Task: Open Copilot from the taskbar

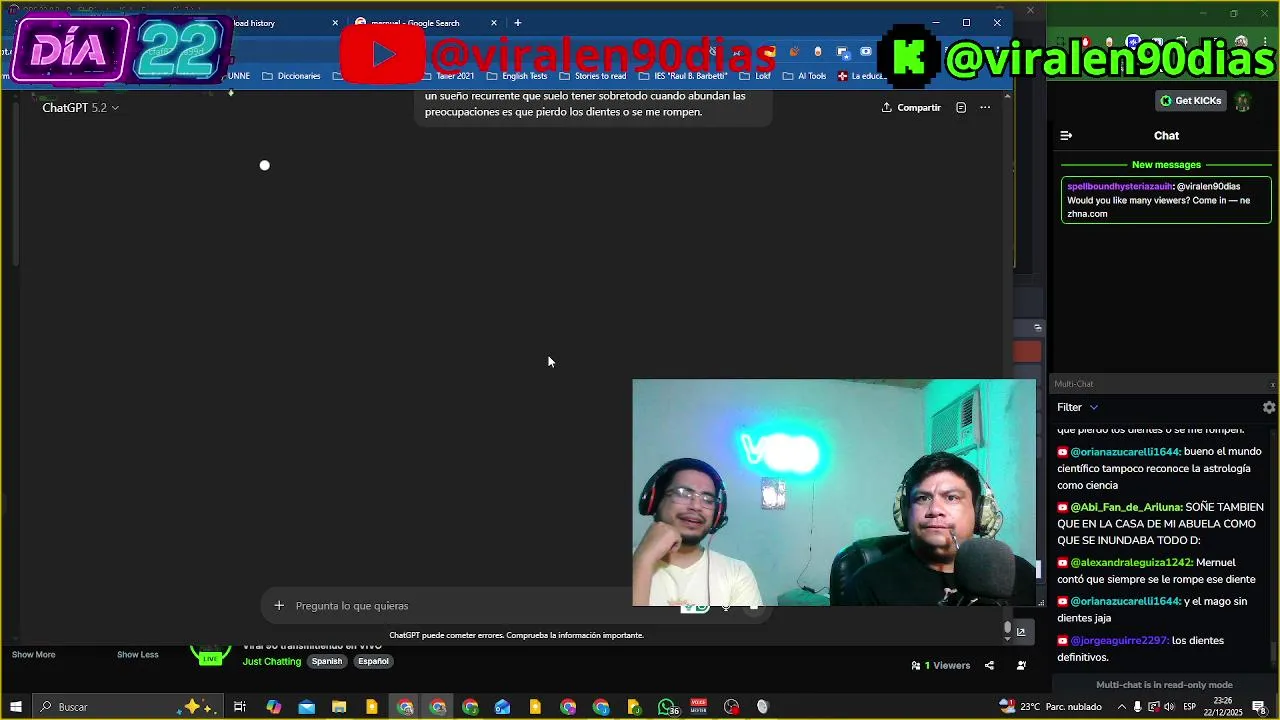Action: click(273, 707)
